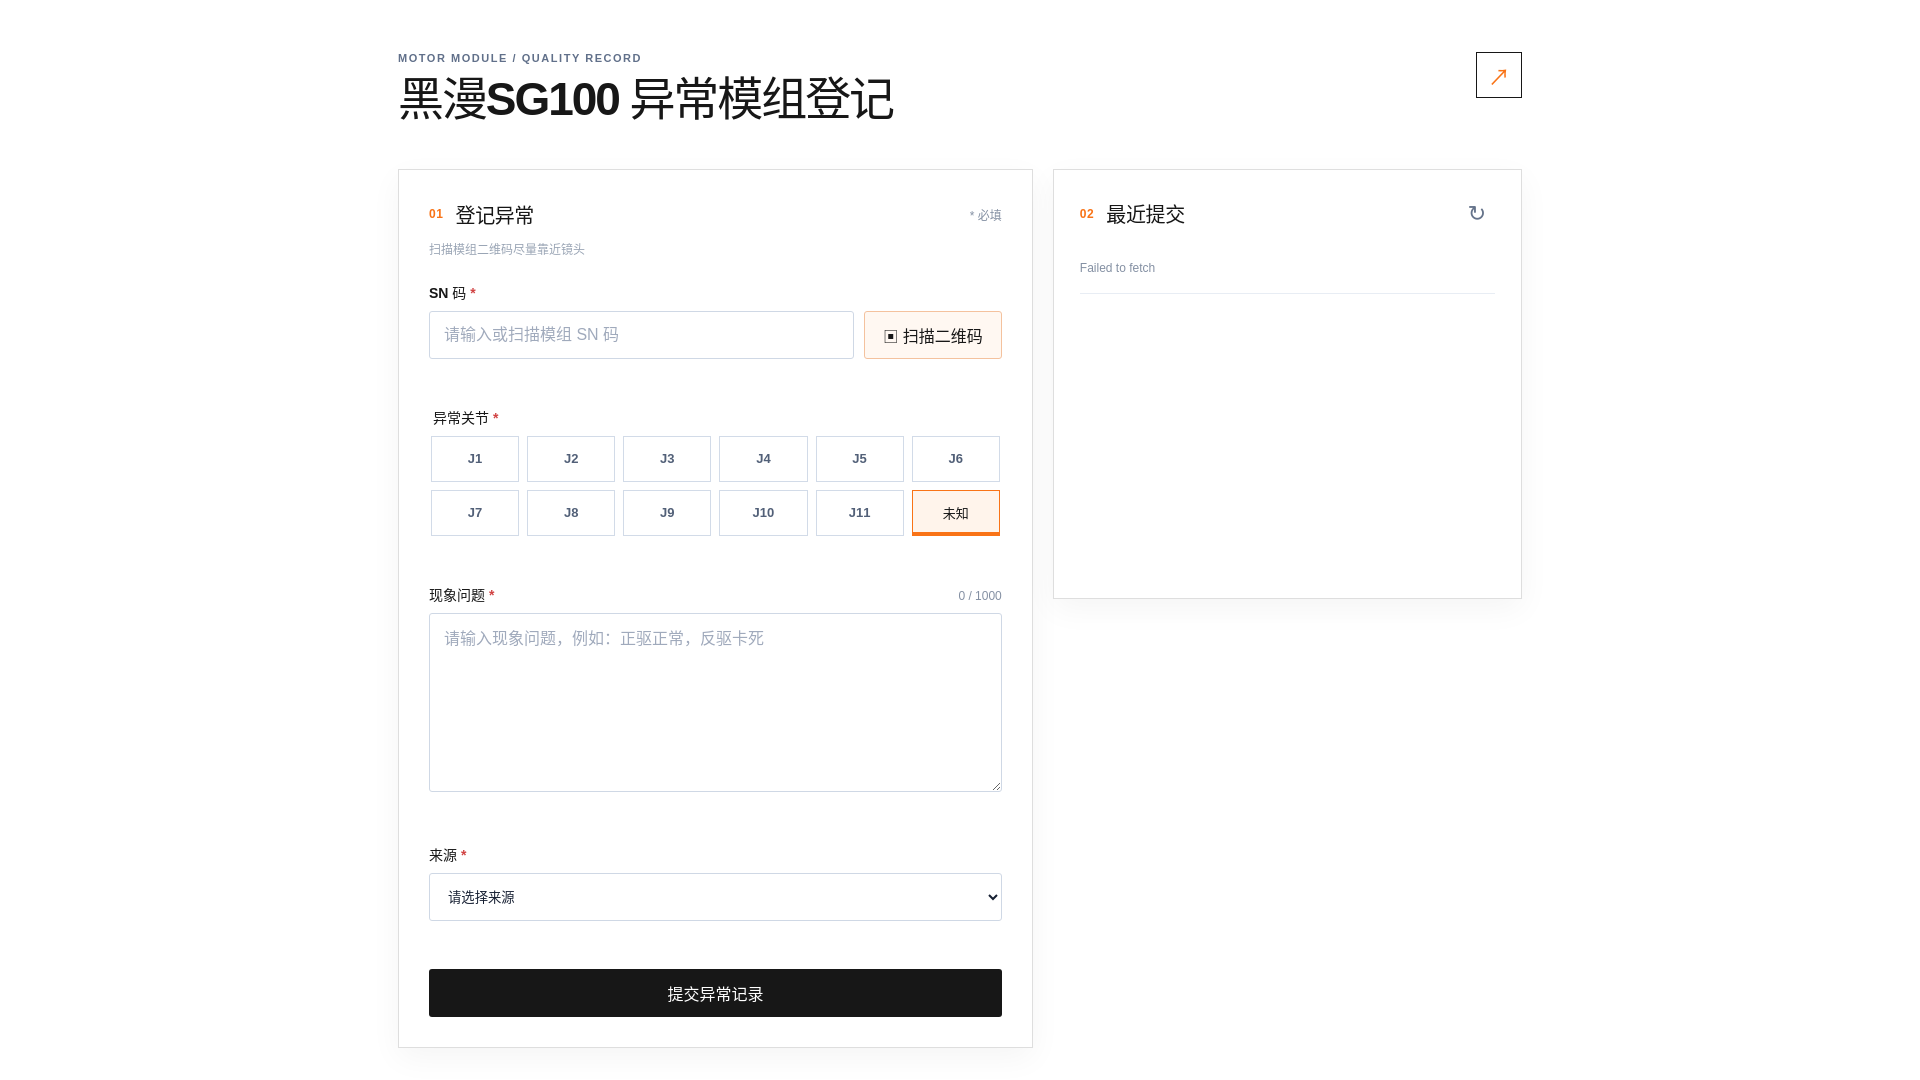Select joint J1
Screen dimensions: 1920x1080
click(475, 459)
